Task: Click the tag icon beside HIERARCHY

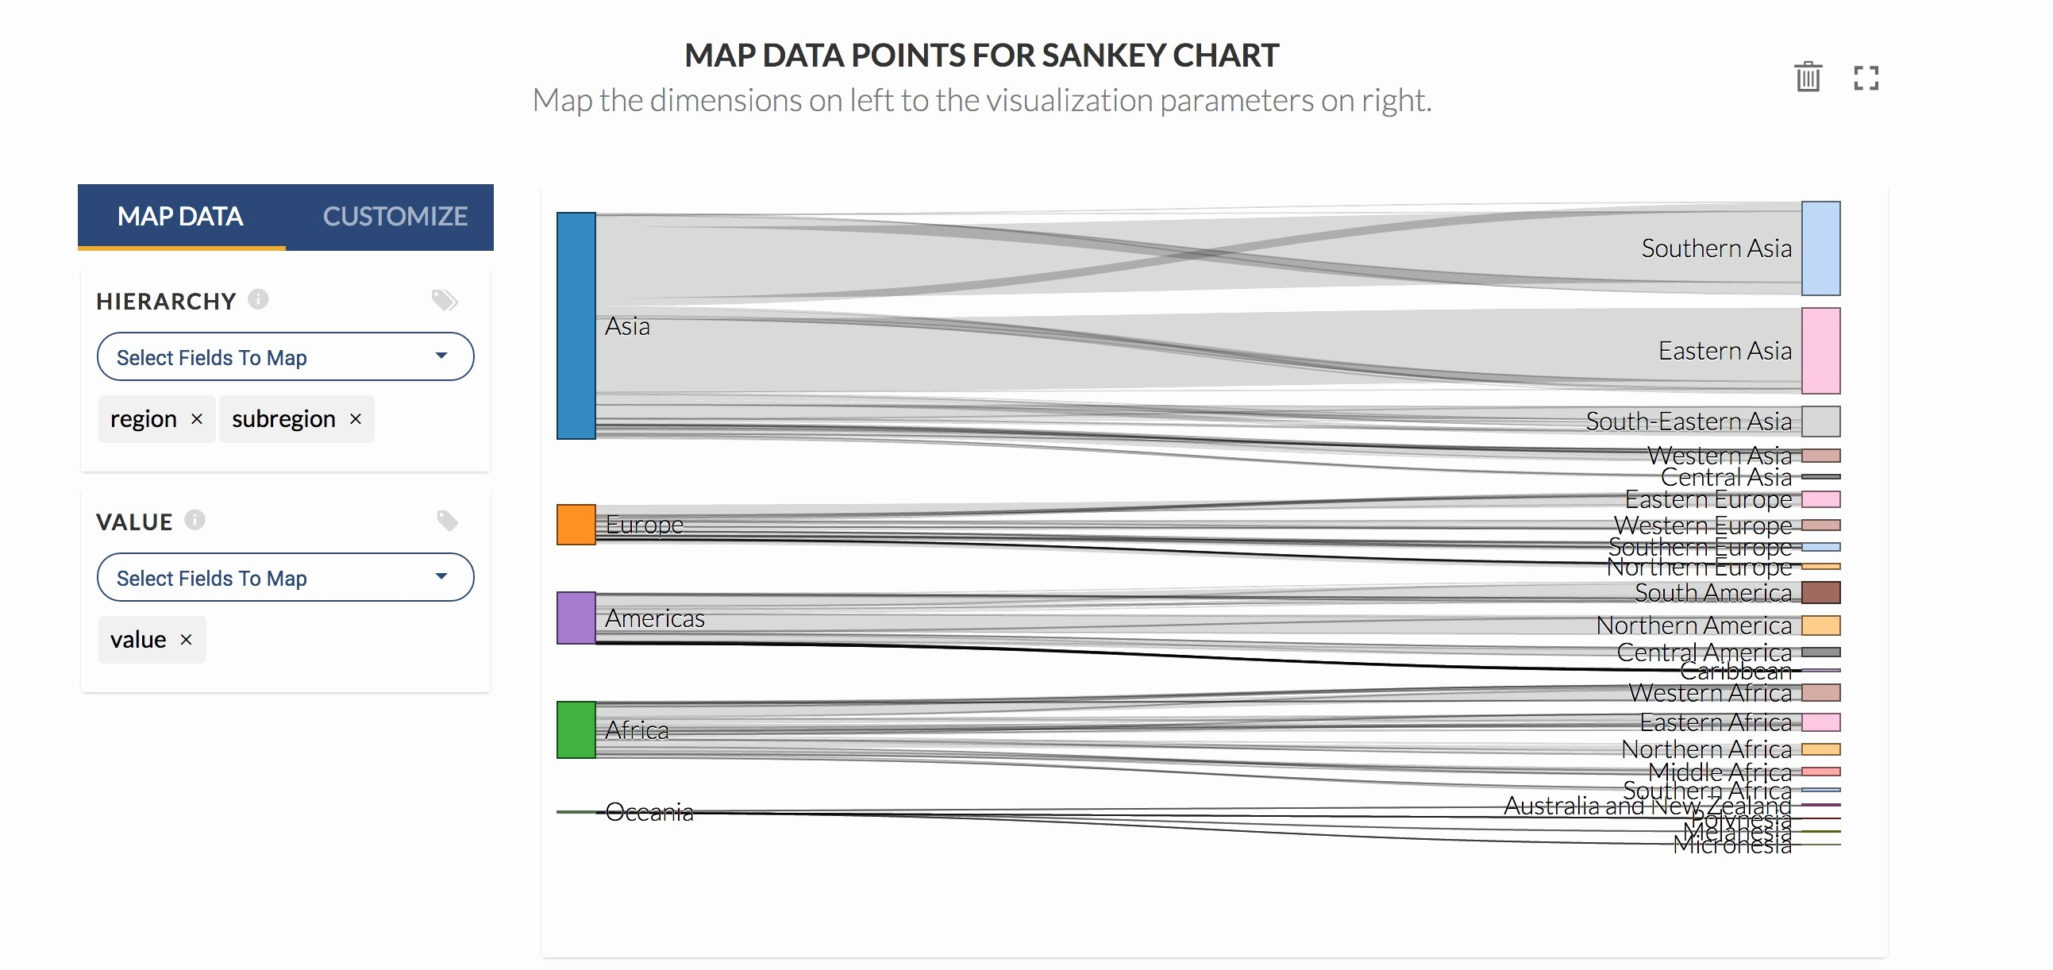Action: (x=445, y=300)
